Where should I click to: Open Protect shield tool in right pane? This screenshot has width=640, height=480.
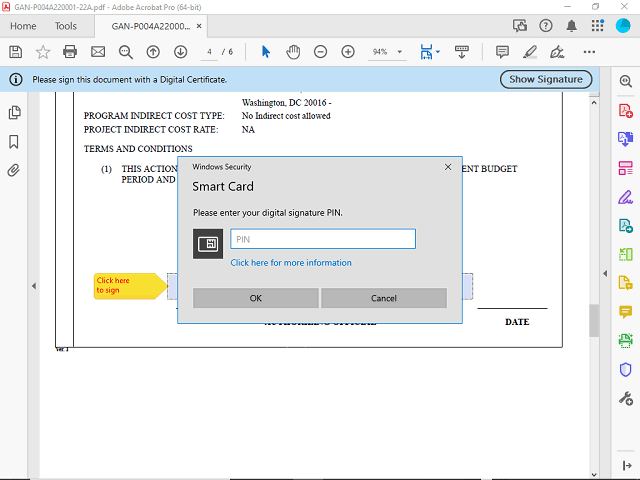pyautogui.click(x=626, y=369)
